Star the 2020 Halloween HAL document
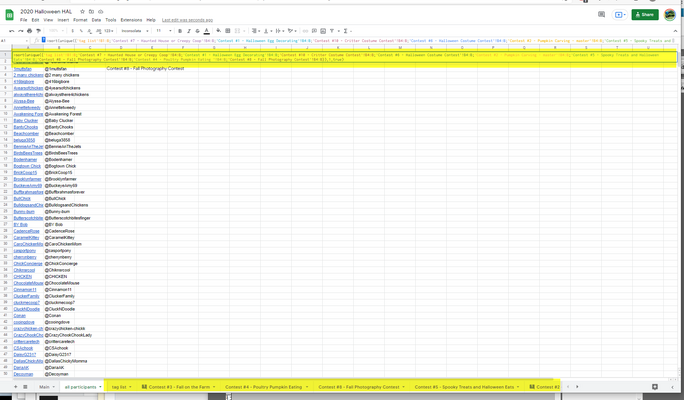684x400 pixels. click(x=82, y=12)
